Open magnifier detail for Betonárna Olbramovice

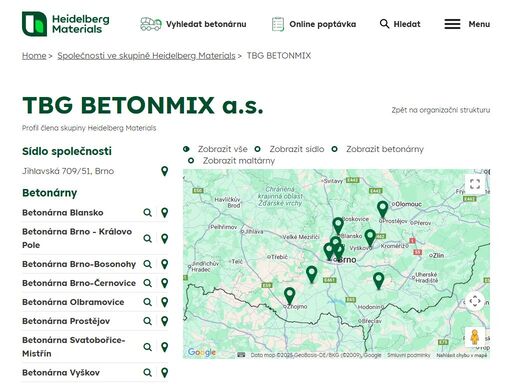(147, 302)
